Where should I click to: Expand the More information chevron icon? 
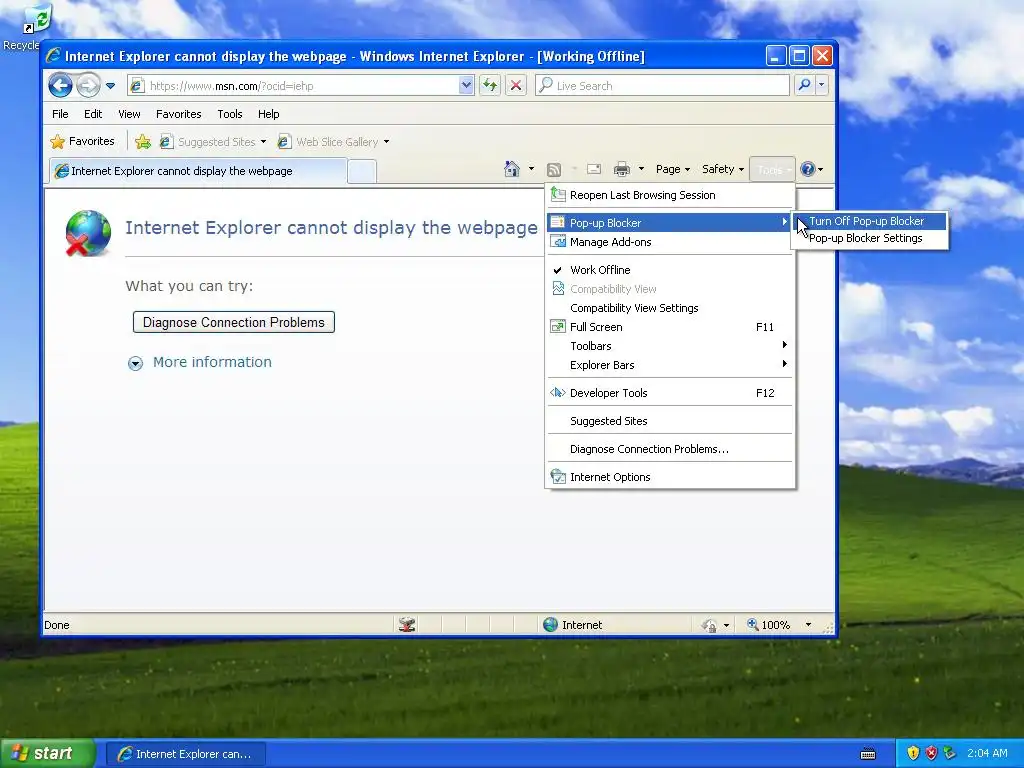(135, 363)
